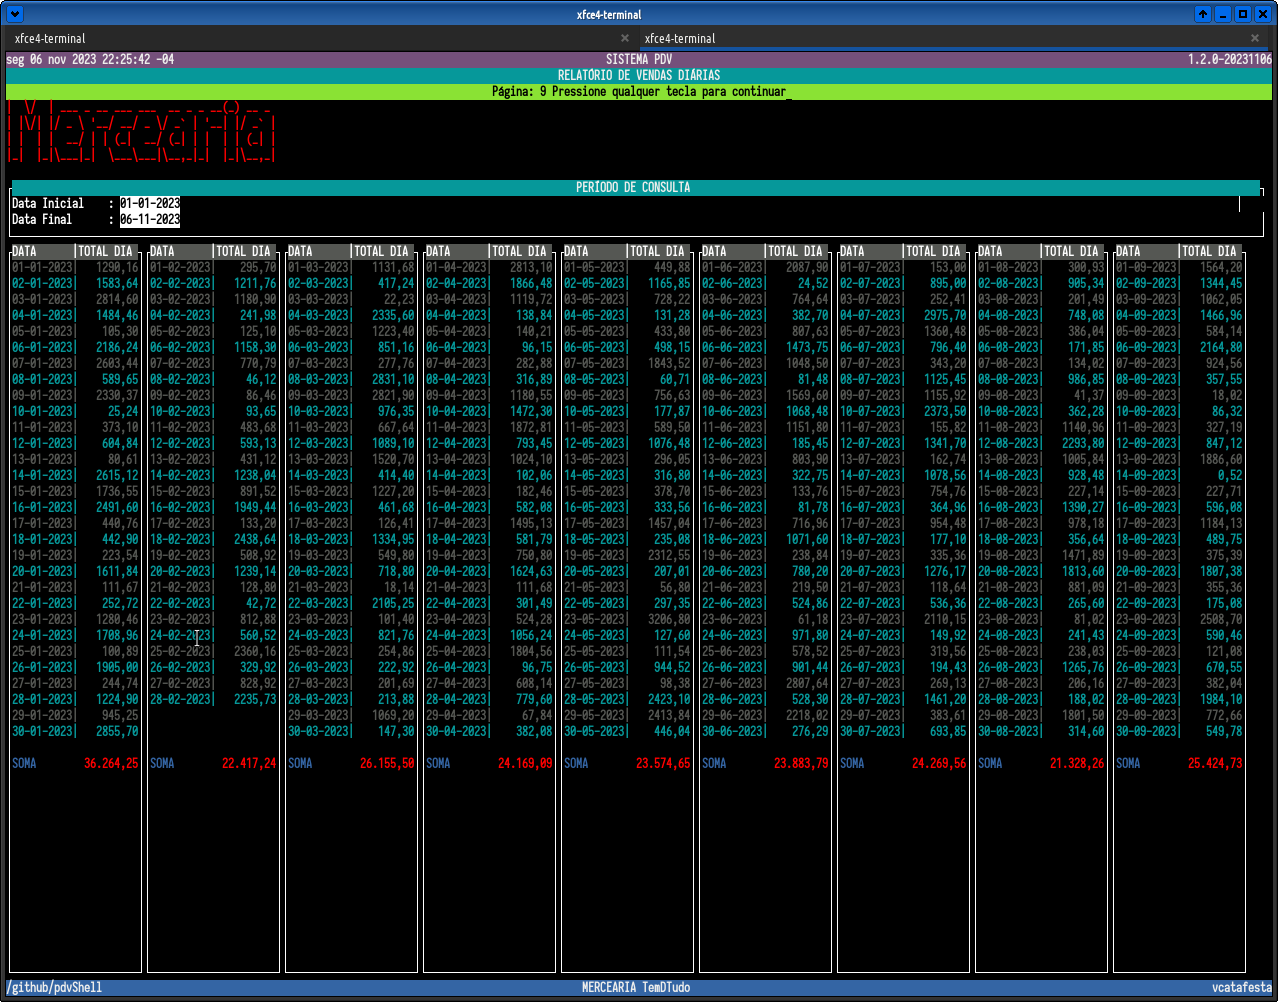Click the September SOMA total 25.424,73
1278x1002 pixels.
tap(1215, 763)
